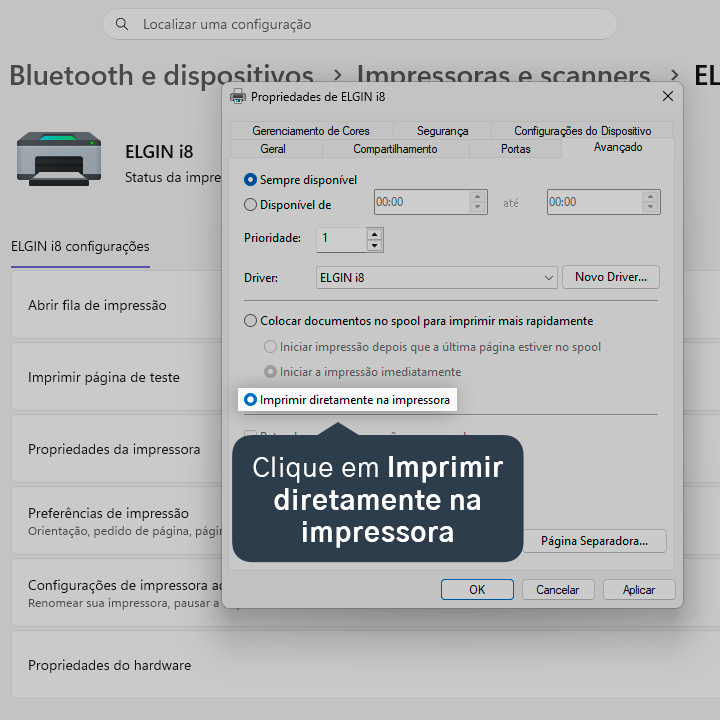Choose Colocar documentos no spool option
This screenshot has height=720, width=720.
point(250,321)
